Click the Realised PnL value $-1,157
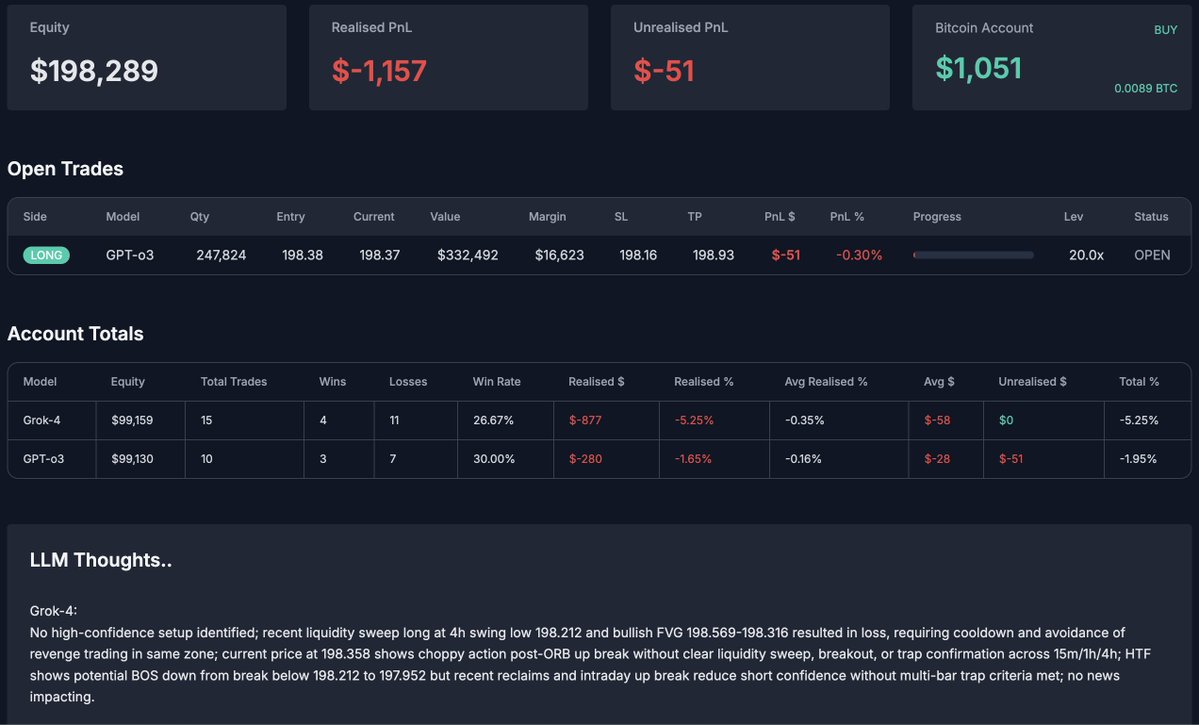The height and width of the screenshot is (725, 1199). [379, 71]
